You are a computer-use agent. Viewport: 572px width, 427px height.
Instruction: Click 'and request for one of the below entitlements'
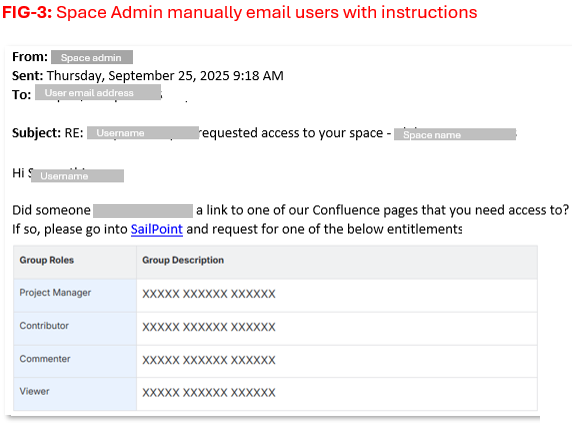point(324,229)
